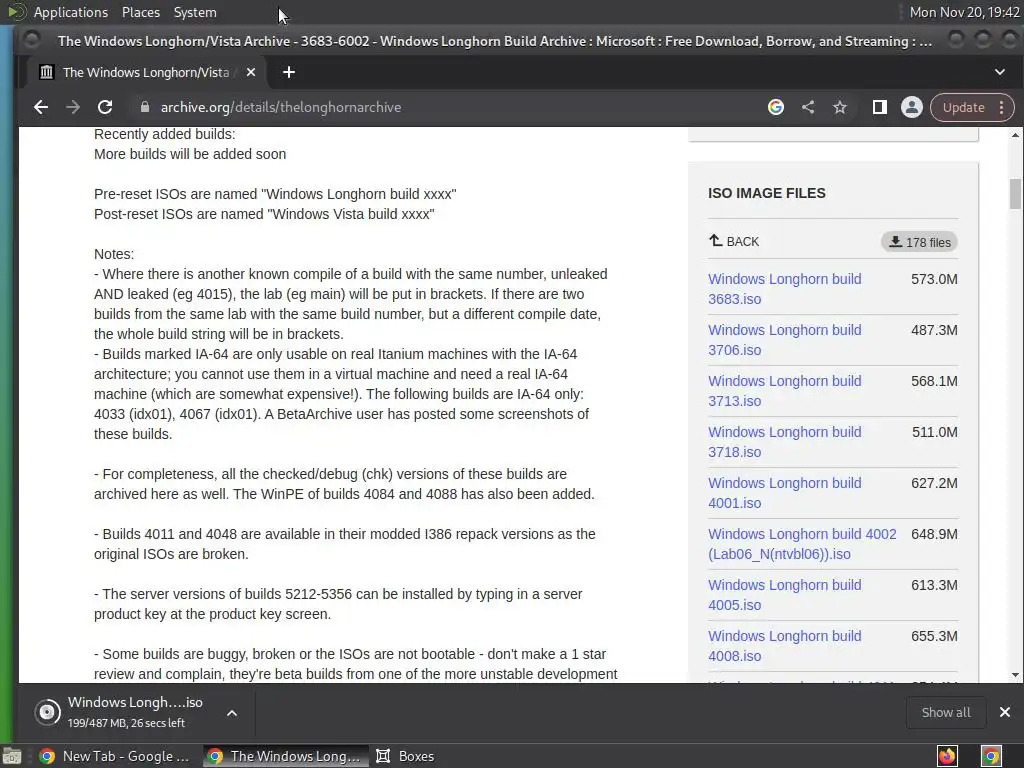
Task: Click the padlock site info icon
Action: pyautogui.click(x=145, y=107)
